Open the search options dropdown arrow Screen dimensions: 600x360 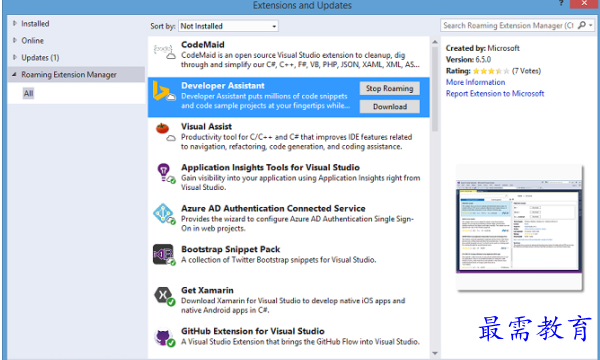(x=591, y=26)
